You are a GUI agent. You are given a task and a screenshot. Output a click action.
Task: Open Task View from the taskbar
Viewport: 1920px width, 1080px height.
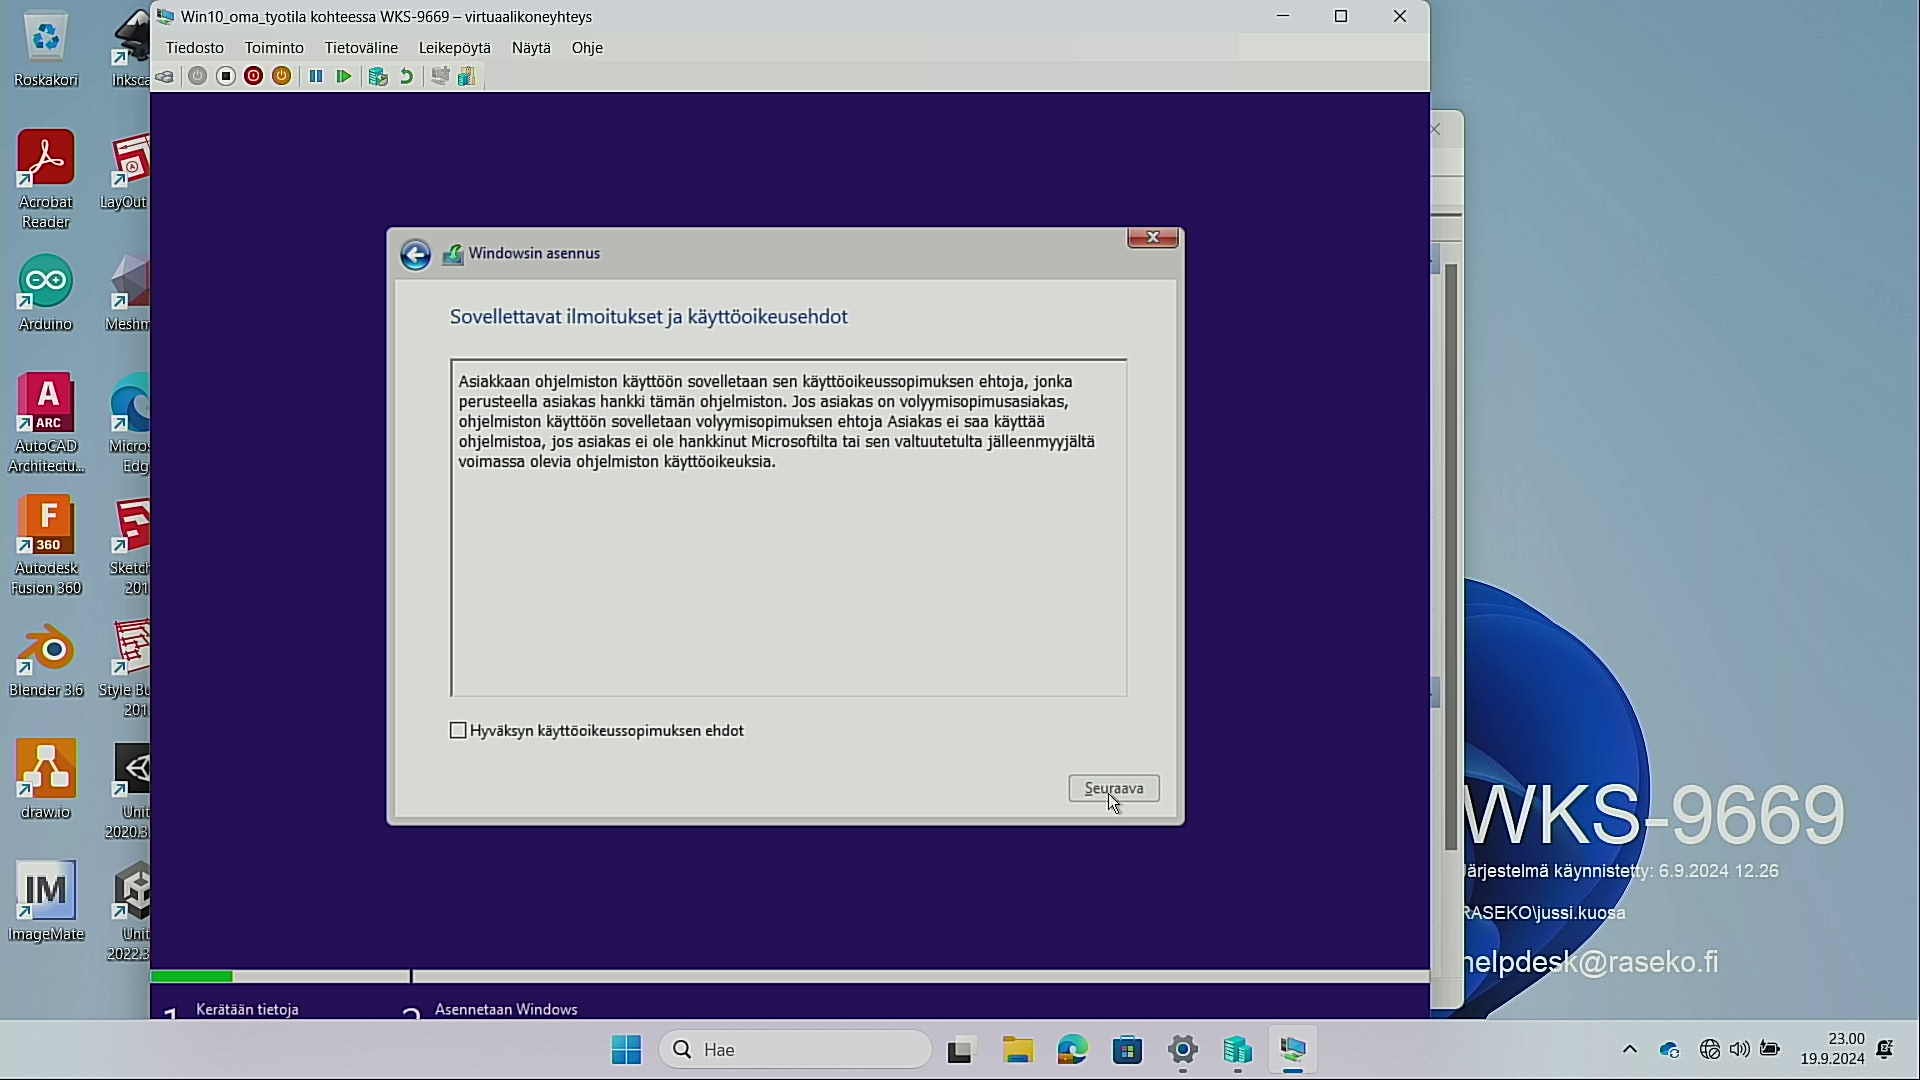(x=961, y=1050)
